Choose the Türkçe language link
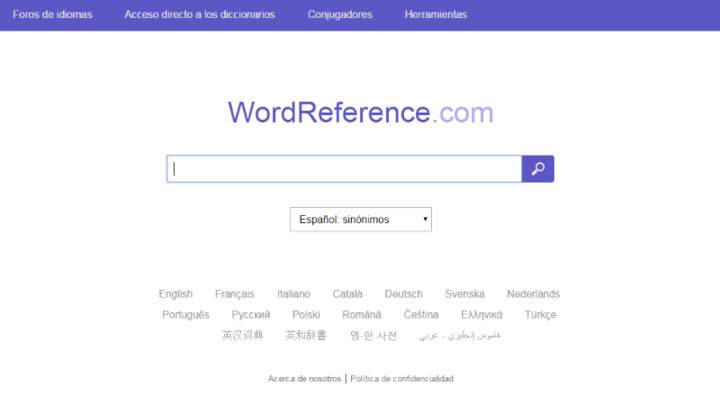The height and width of the screenshot is (414, 720). click(x=540, y=315)
